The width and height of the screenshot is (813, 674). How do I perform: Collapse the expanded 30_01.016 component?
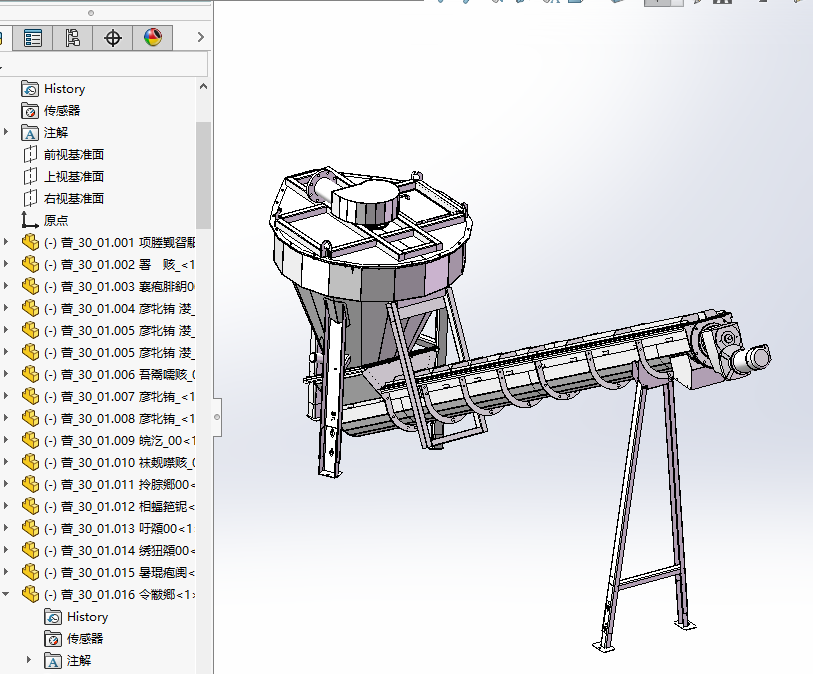[x=6, y=594]
